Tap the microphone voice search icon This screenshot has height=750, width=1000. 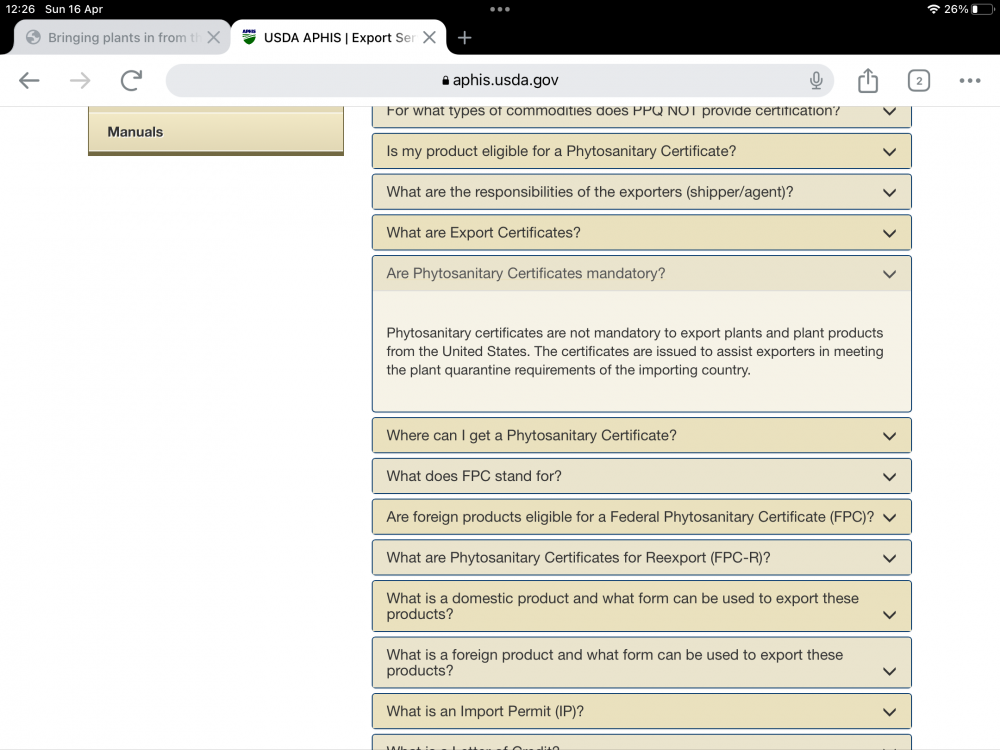(x=816, y=80)
